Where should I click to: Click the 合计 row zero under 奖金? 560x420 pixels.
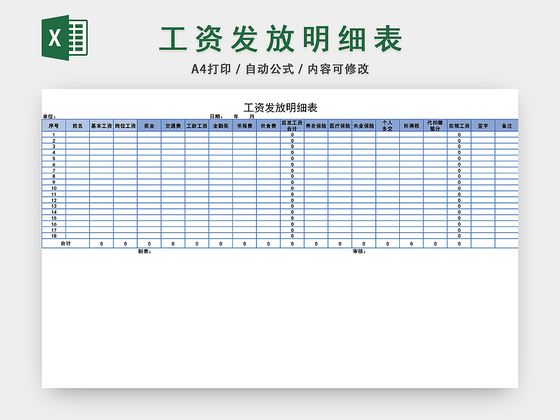coord(149,244)
